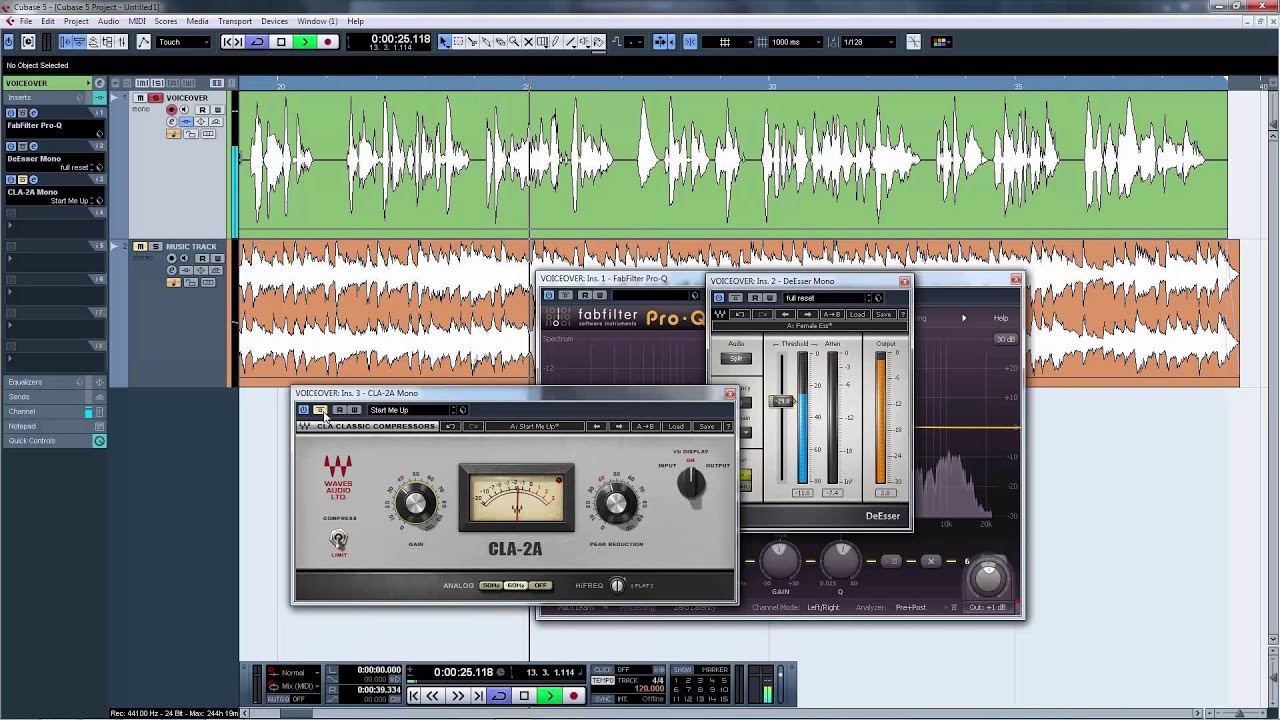Click CLA-2A Peak Reduction knob
This screenshot has height=720, width=1280.
coord(616,505)
